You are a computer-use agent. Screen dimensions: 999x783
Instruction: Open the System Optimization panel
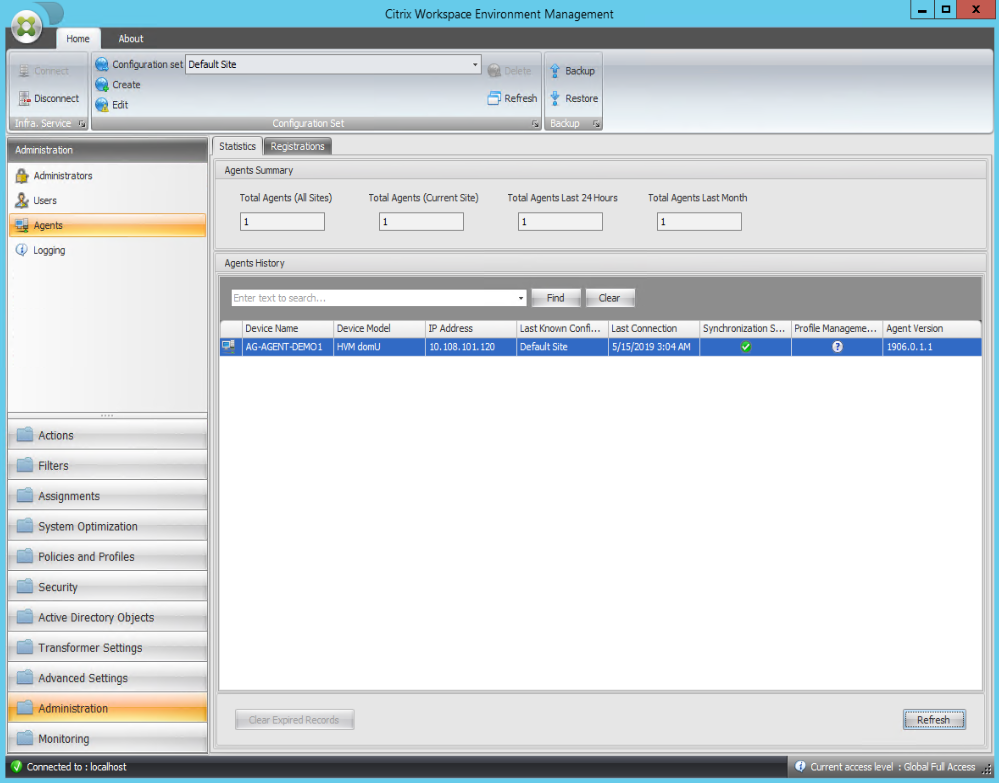88,527
